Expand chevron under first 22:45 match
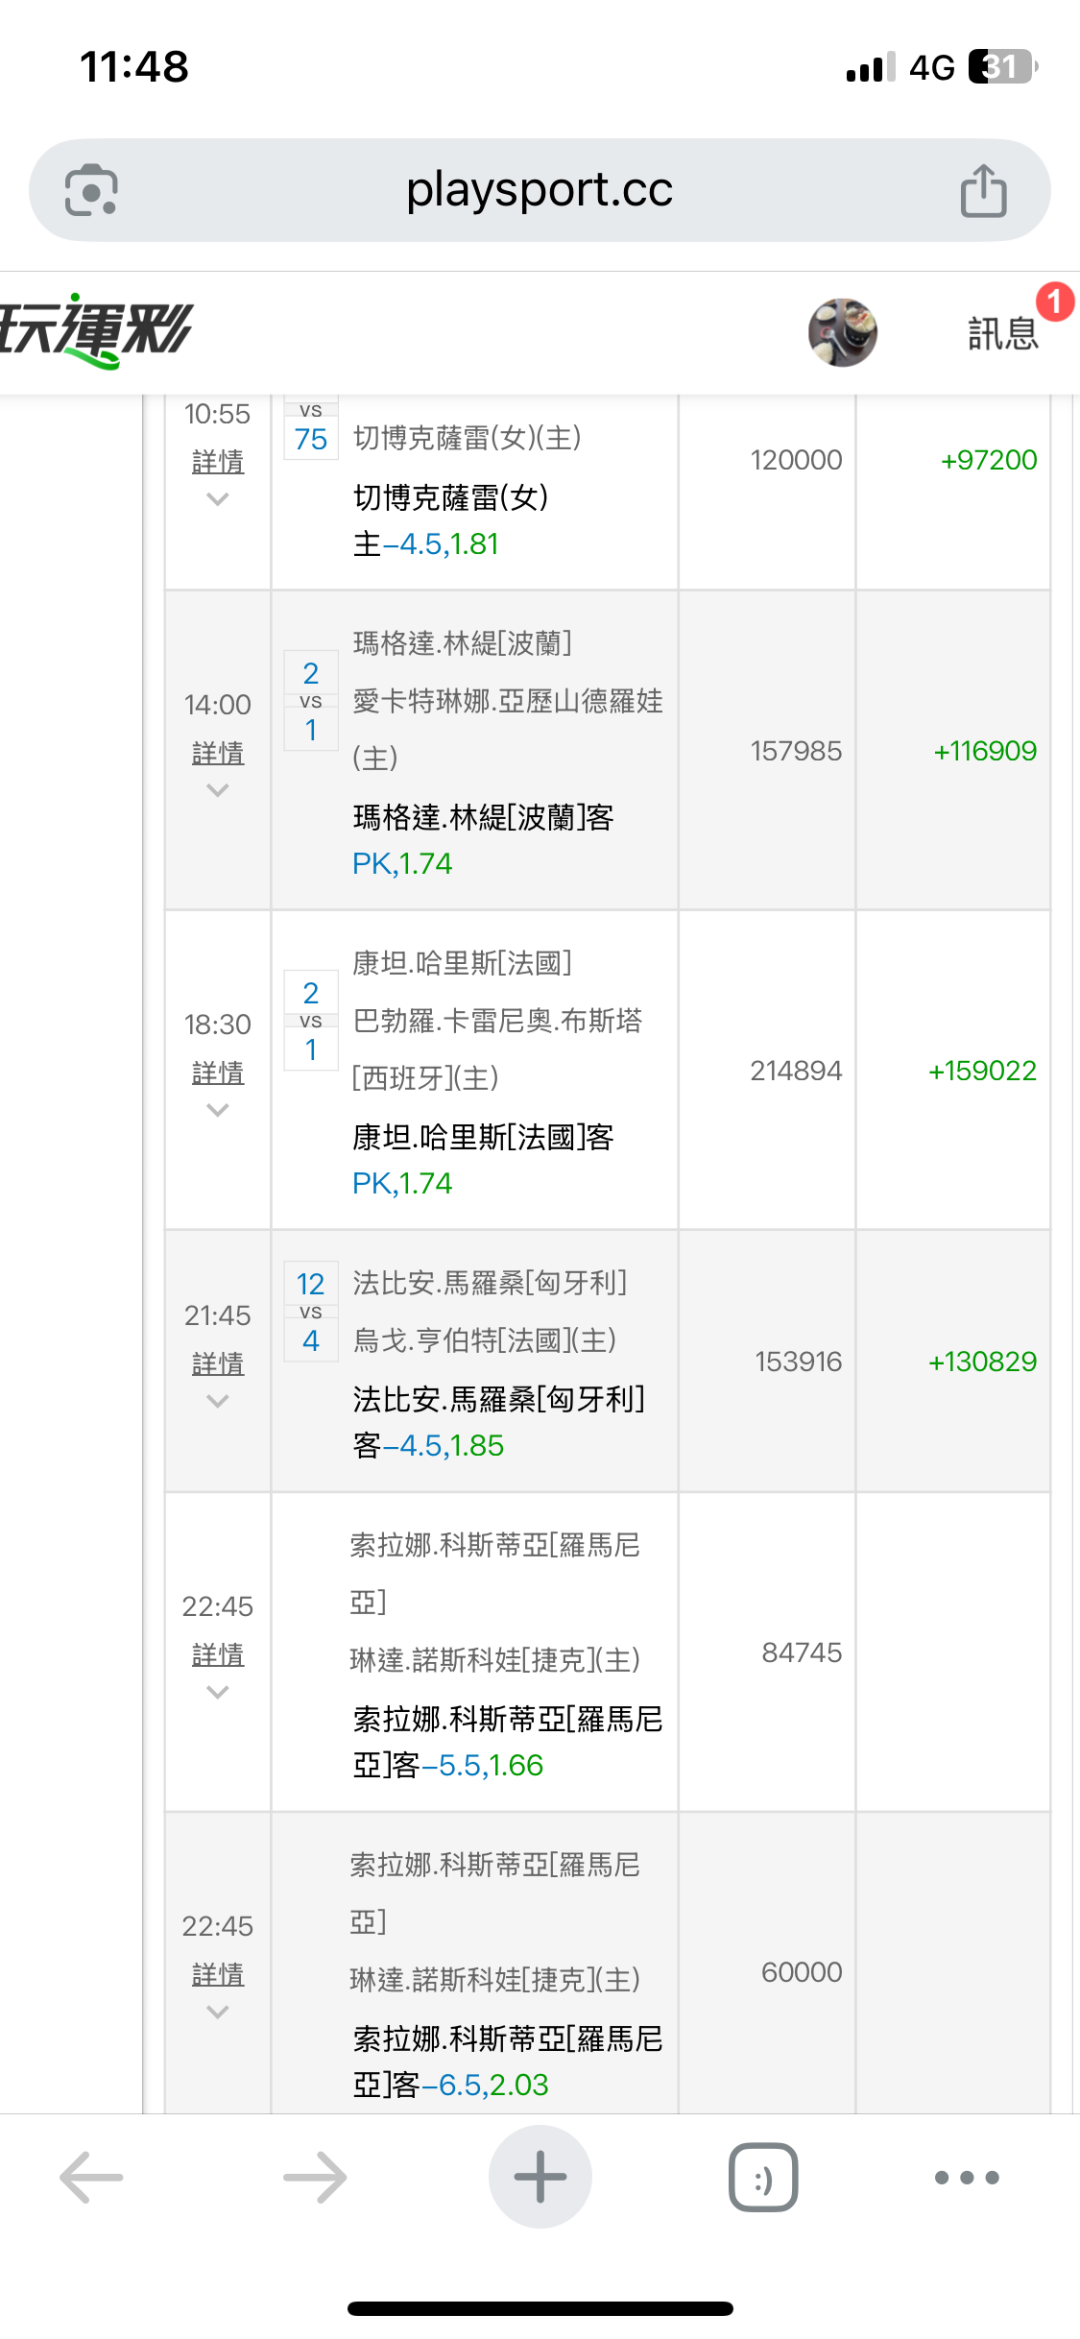Viewport: 1080px width, 2339px height. [x=218, y=1692]
